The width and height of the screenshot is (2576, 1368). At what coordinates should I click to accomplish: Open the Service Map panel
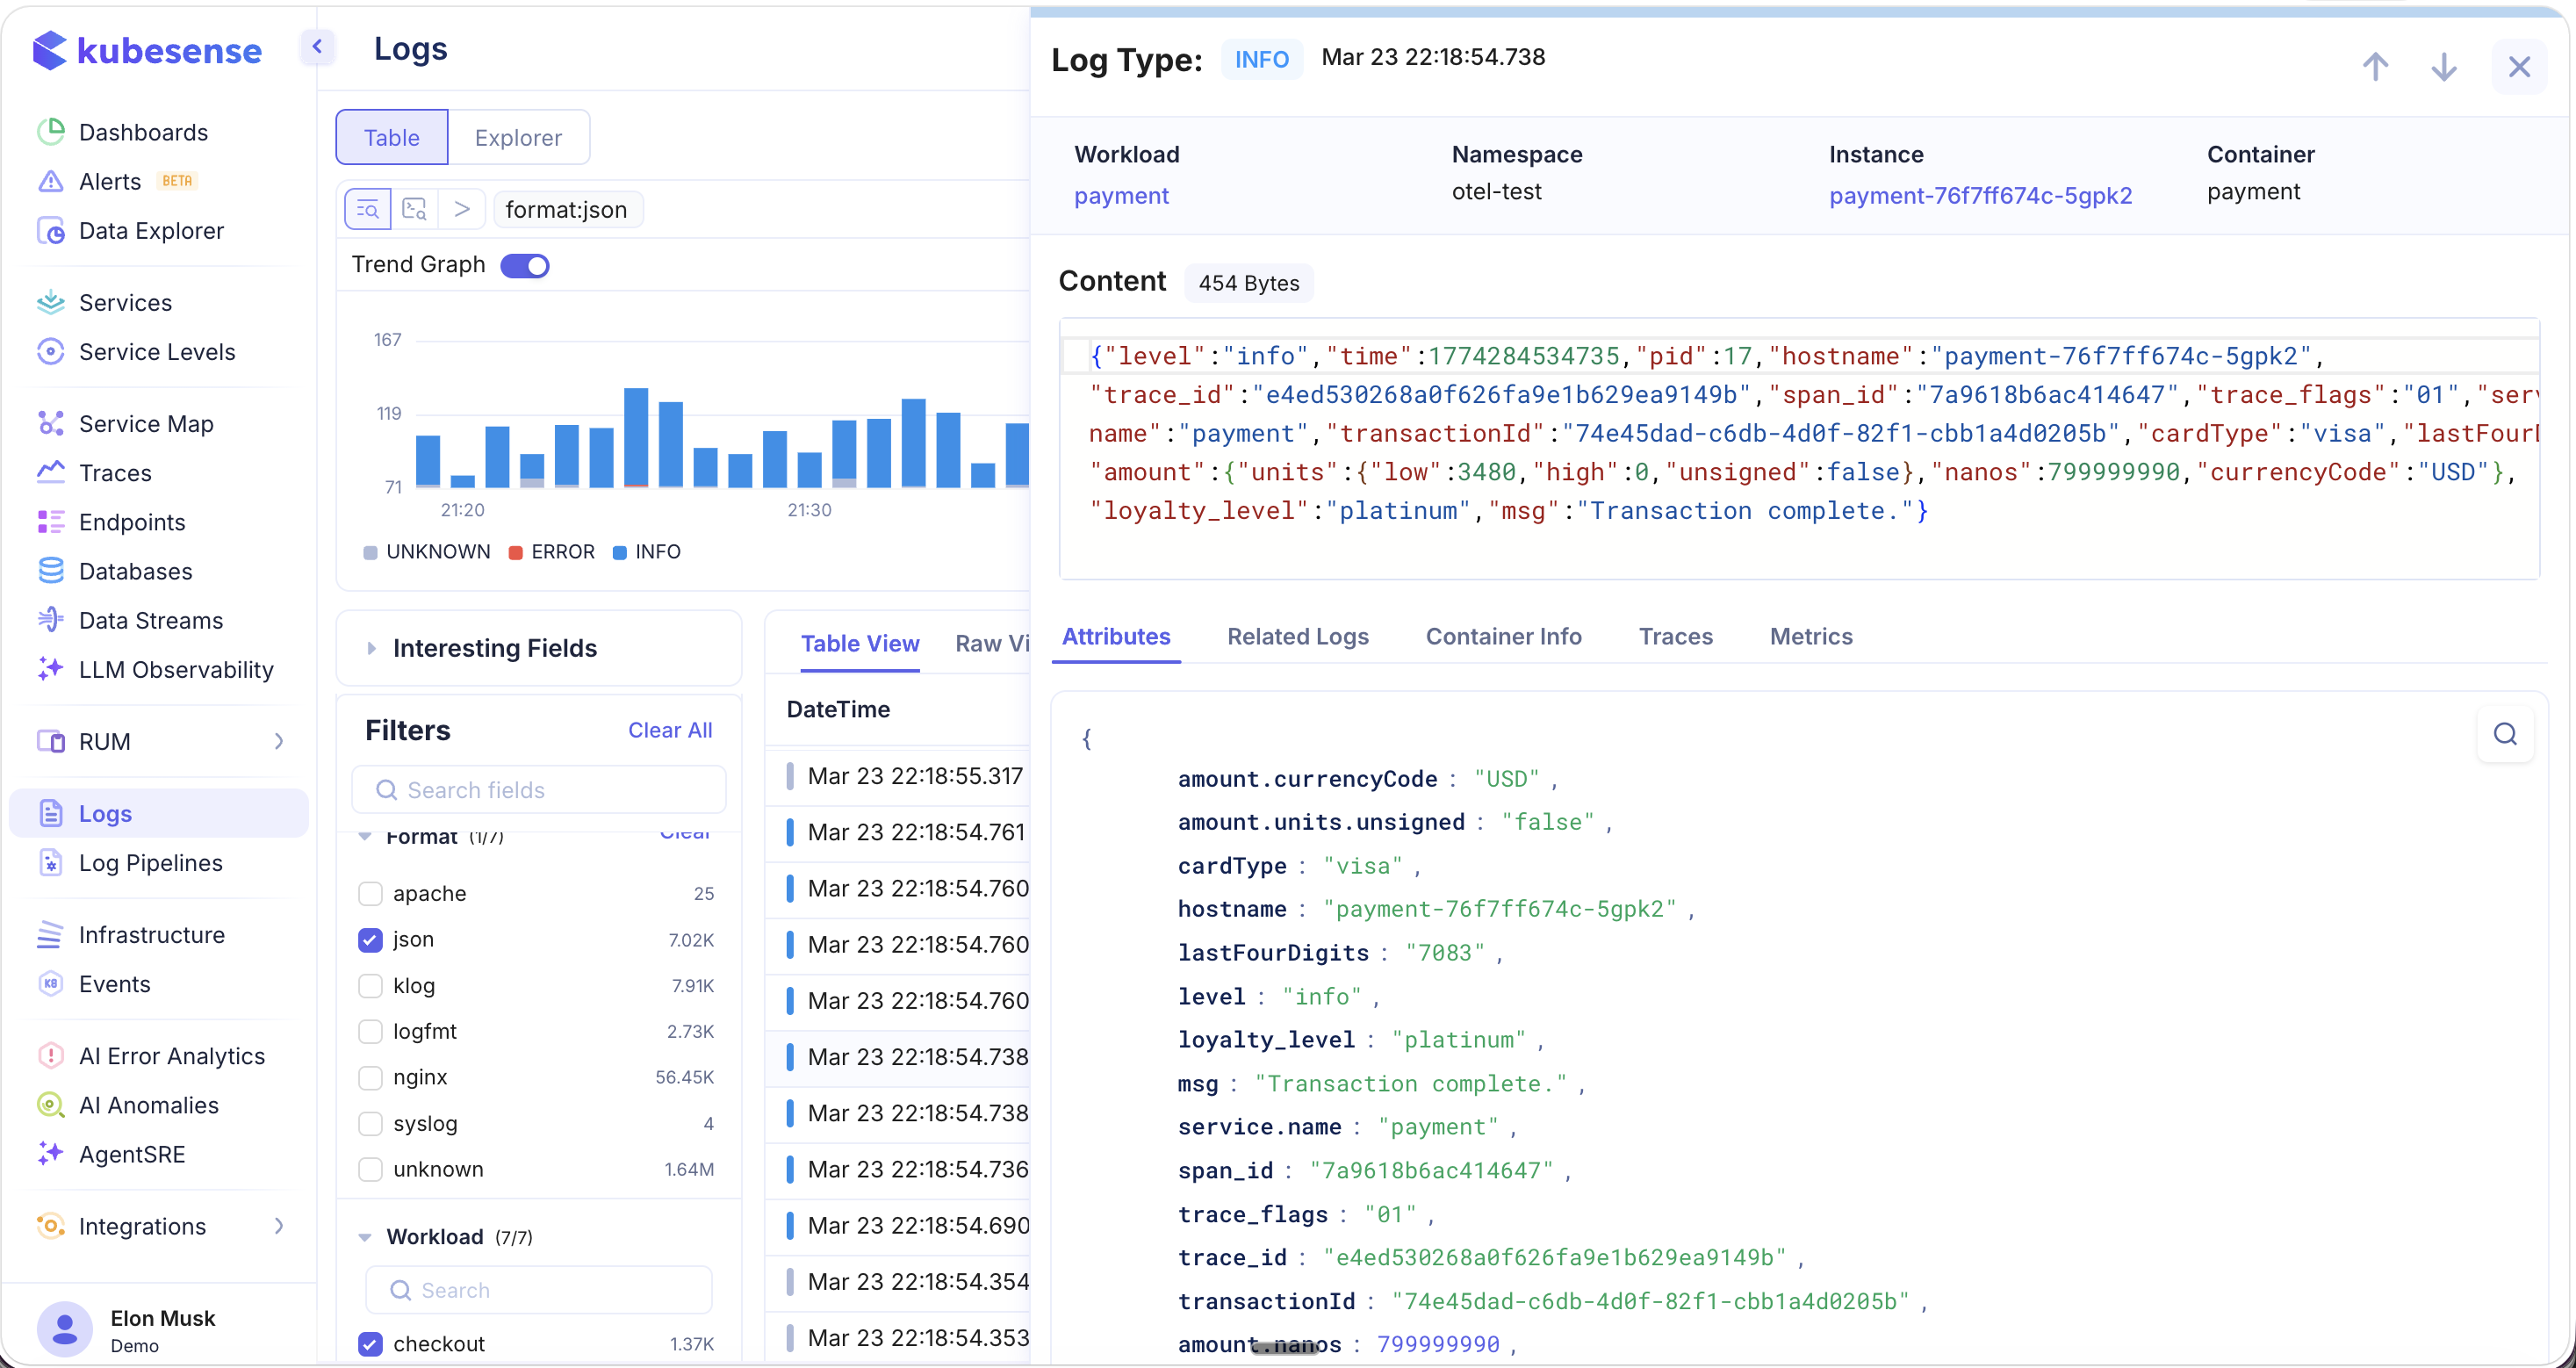pos(146,423)
